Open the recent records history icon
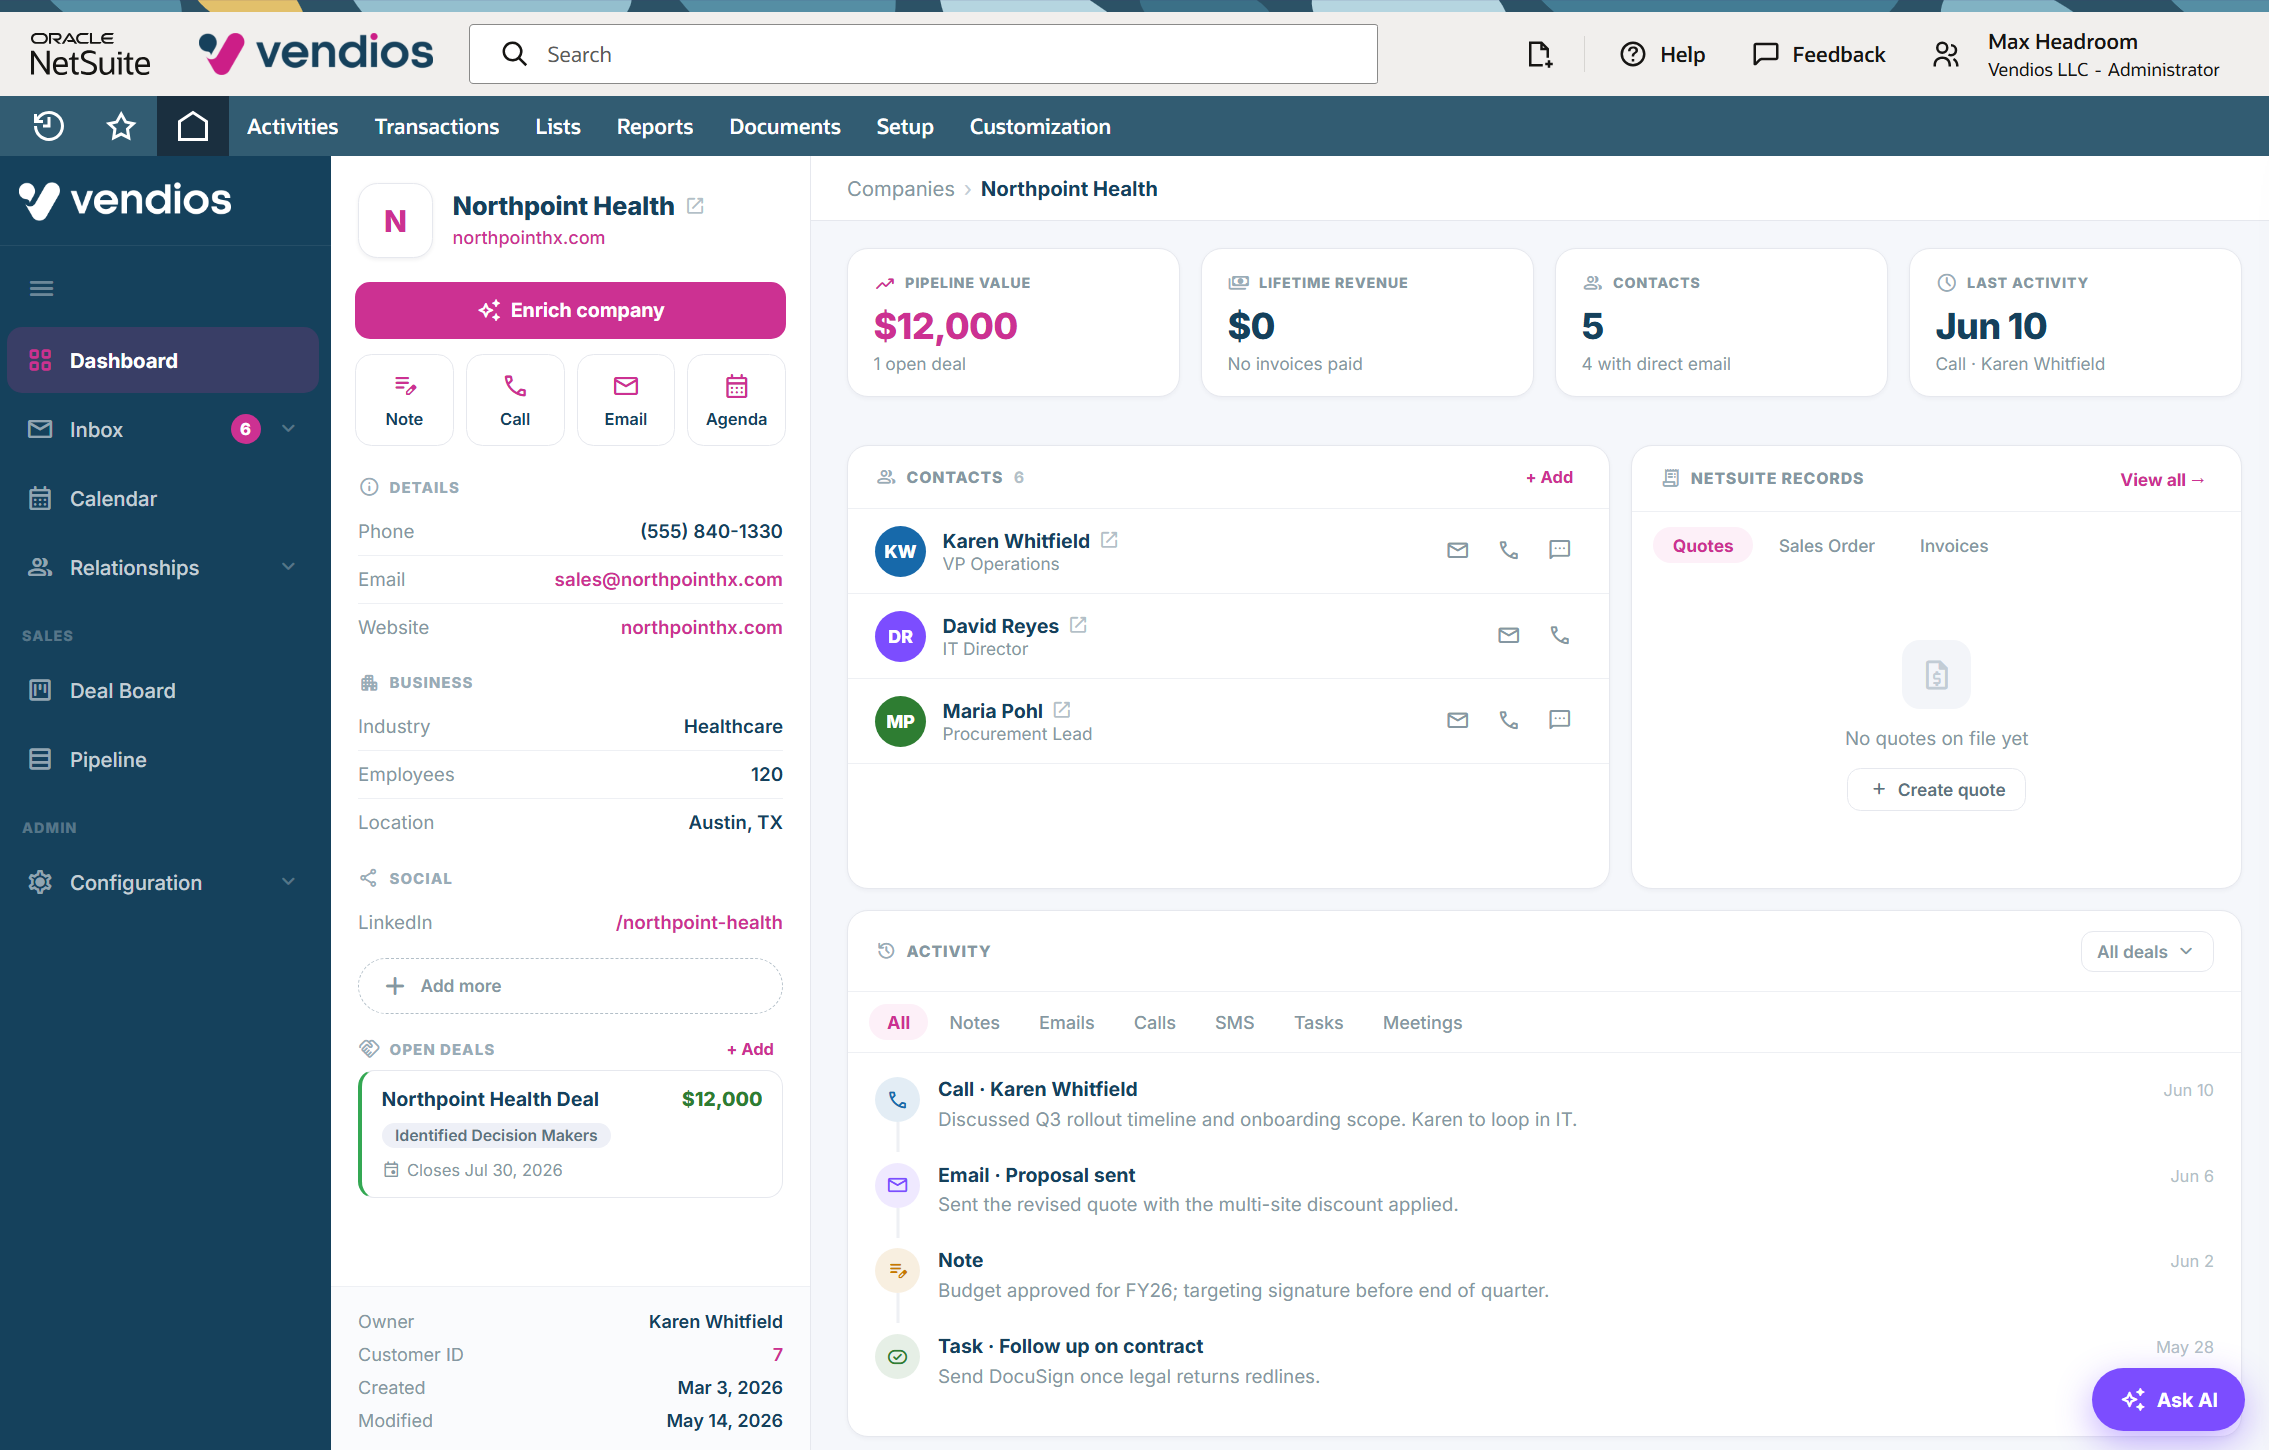Screen dimensions: 2269x1450 coord(48,126)
